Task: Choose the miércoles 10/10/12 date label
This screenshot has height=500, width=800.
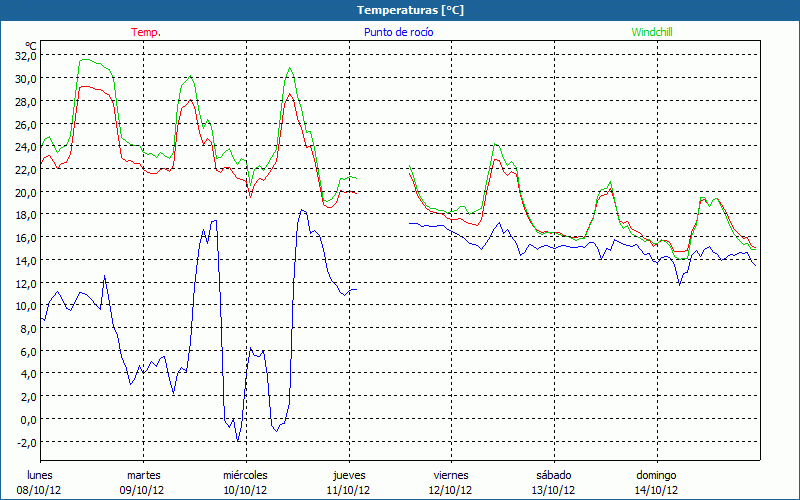Action: pos(245,483)
